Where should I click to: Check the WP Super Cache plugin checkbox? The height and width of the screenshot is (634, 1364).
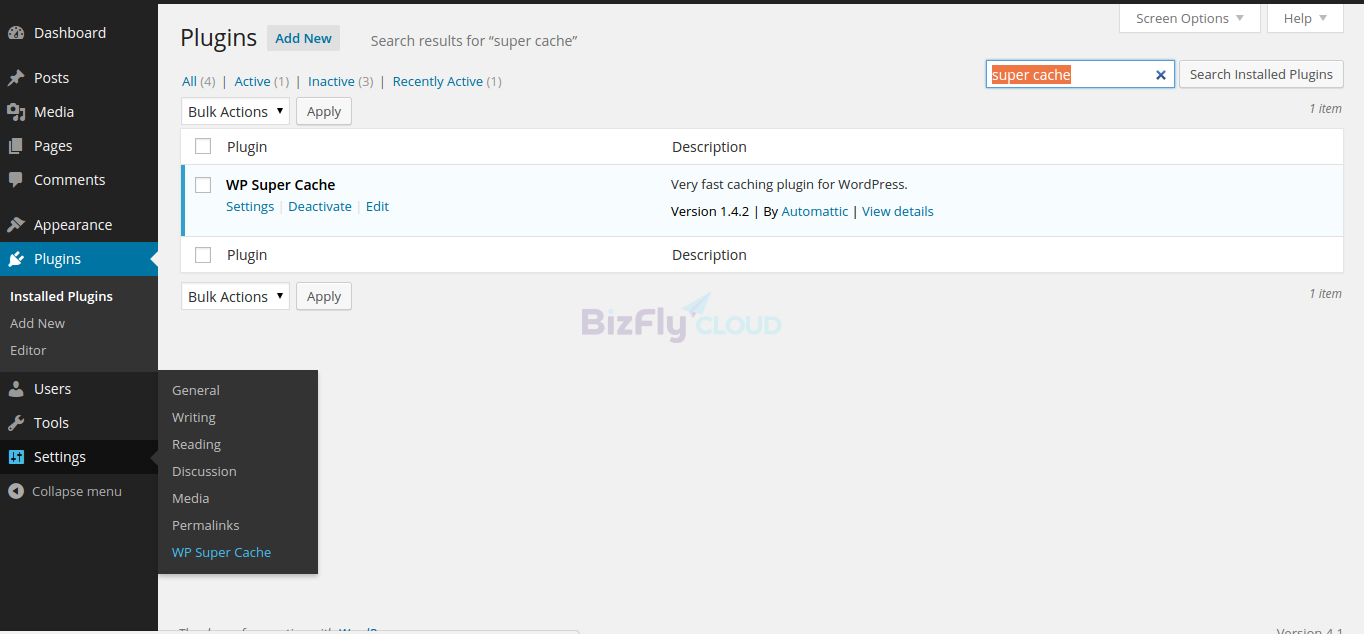(203, 185)
